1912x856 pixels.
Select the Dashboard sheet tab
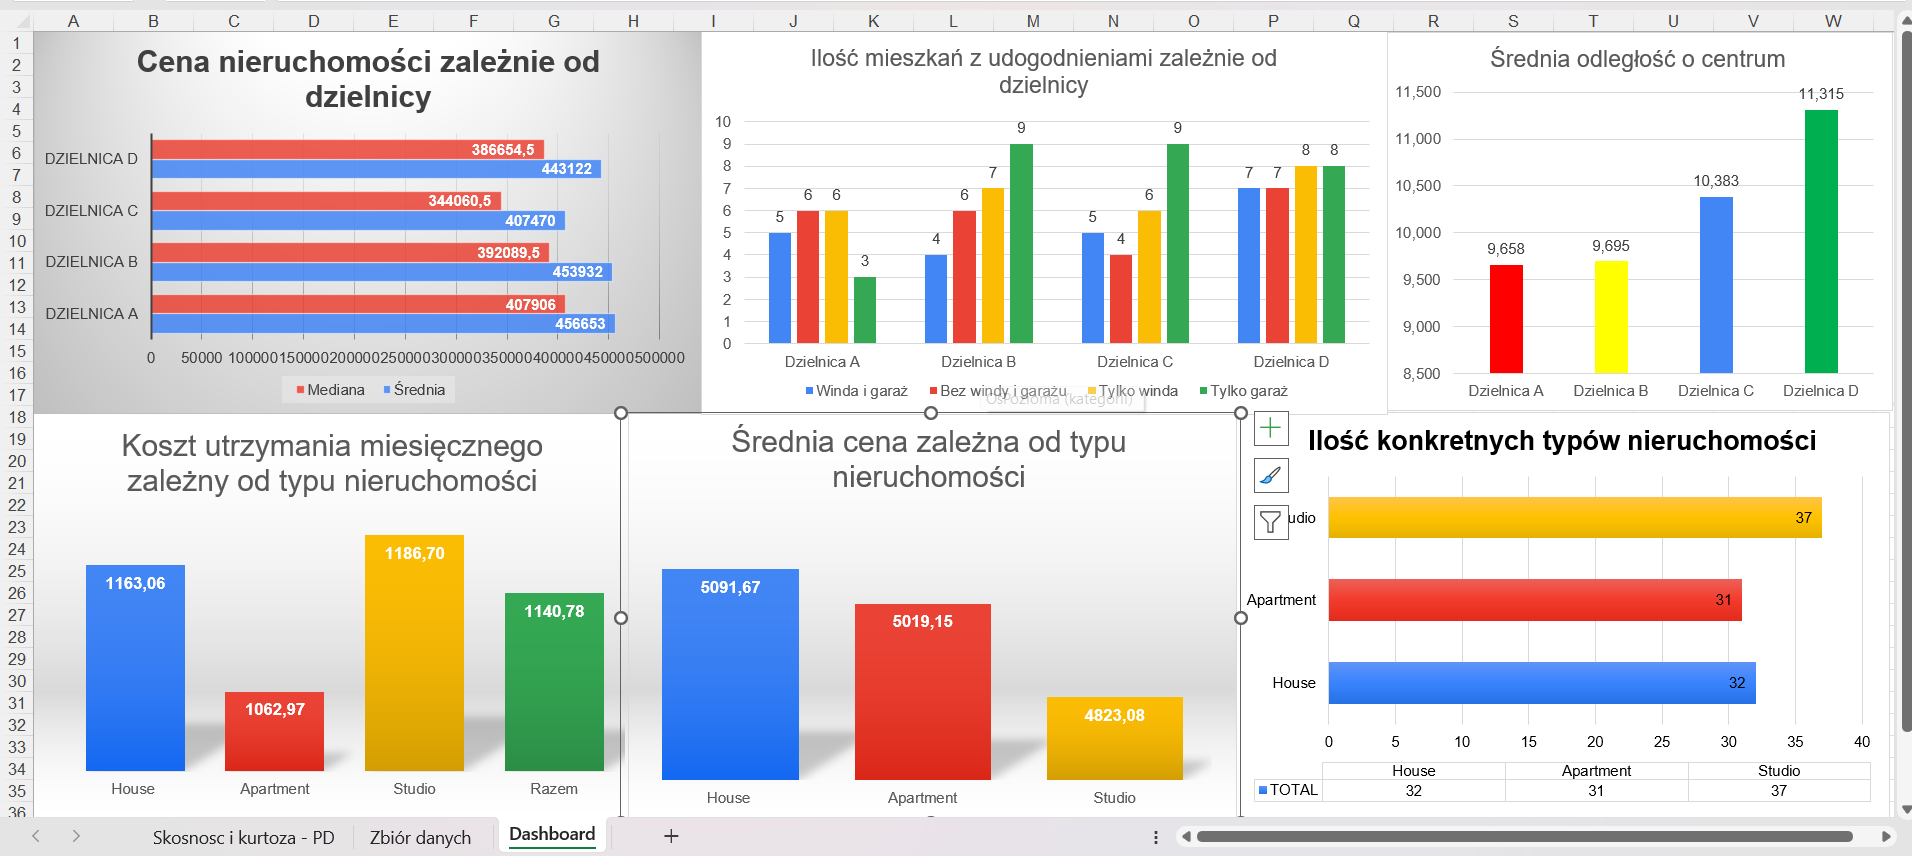tap(552, 834)
